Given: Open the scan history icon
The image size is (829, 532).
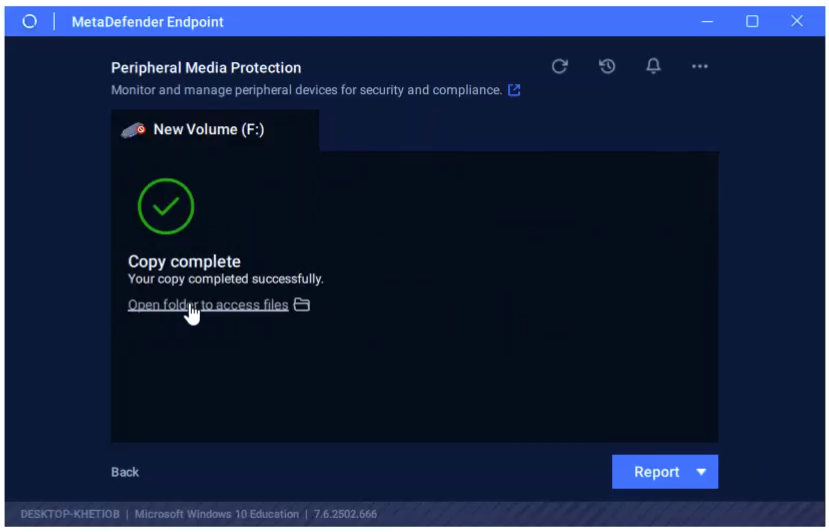Looking at the screenshot, I should coord(606,66).
